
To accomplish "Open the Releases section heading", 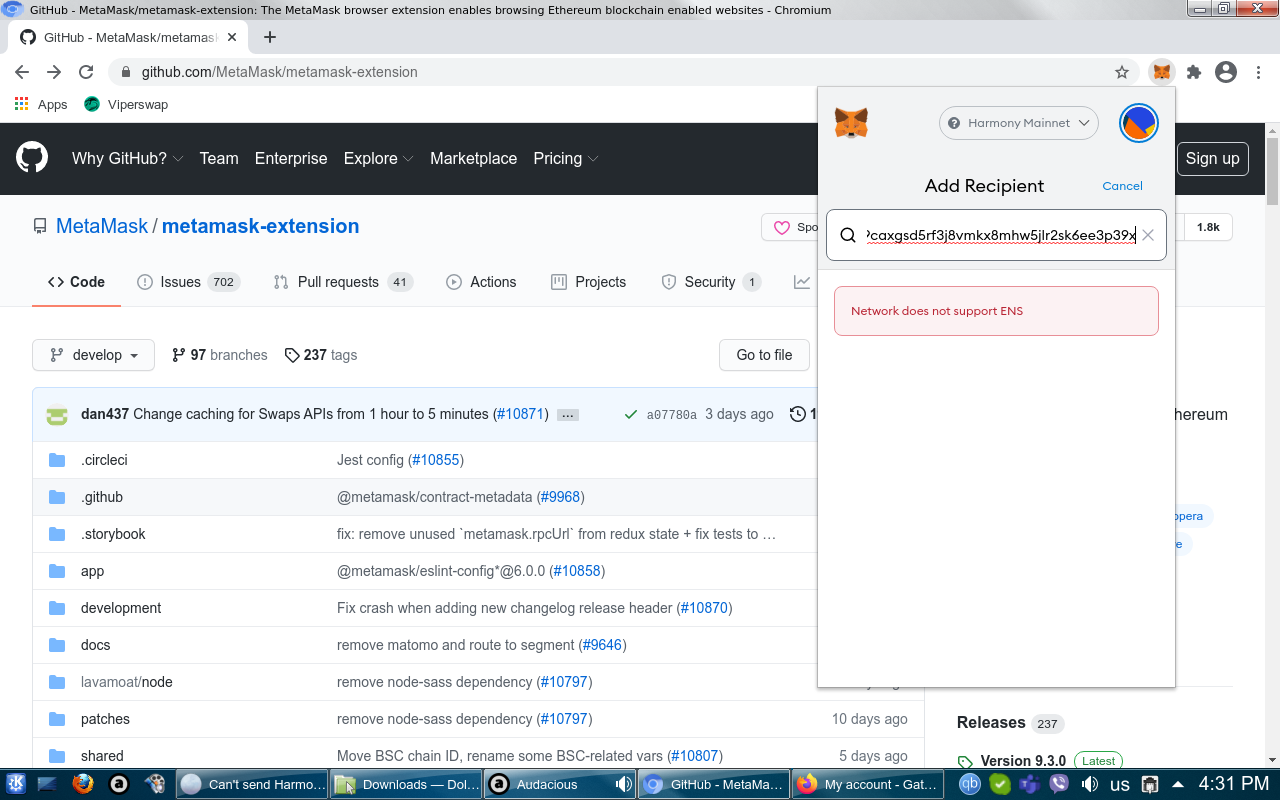I will click(x=991, y=722).
